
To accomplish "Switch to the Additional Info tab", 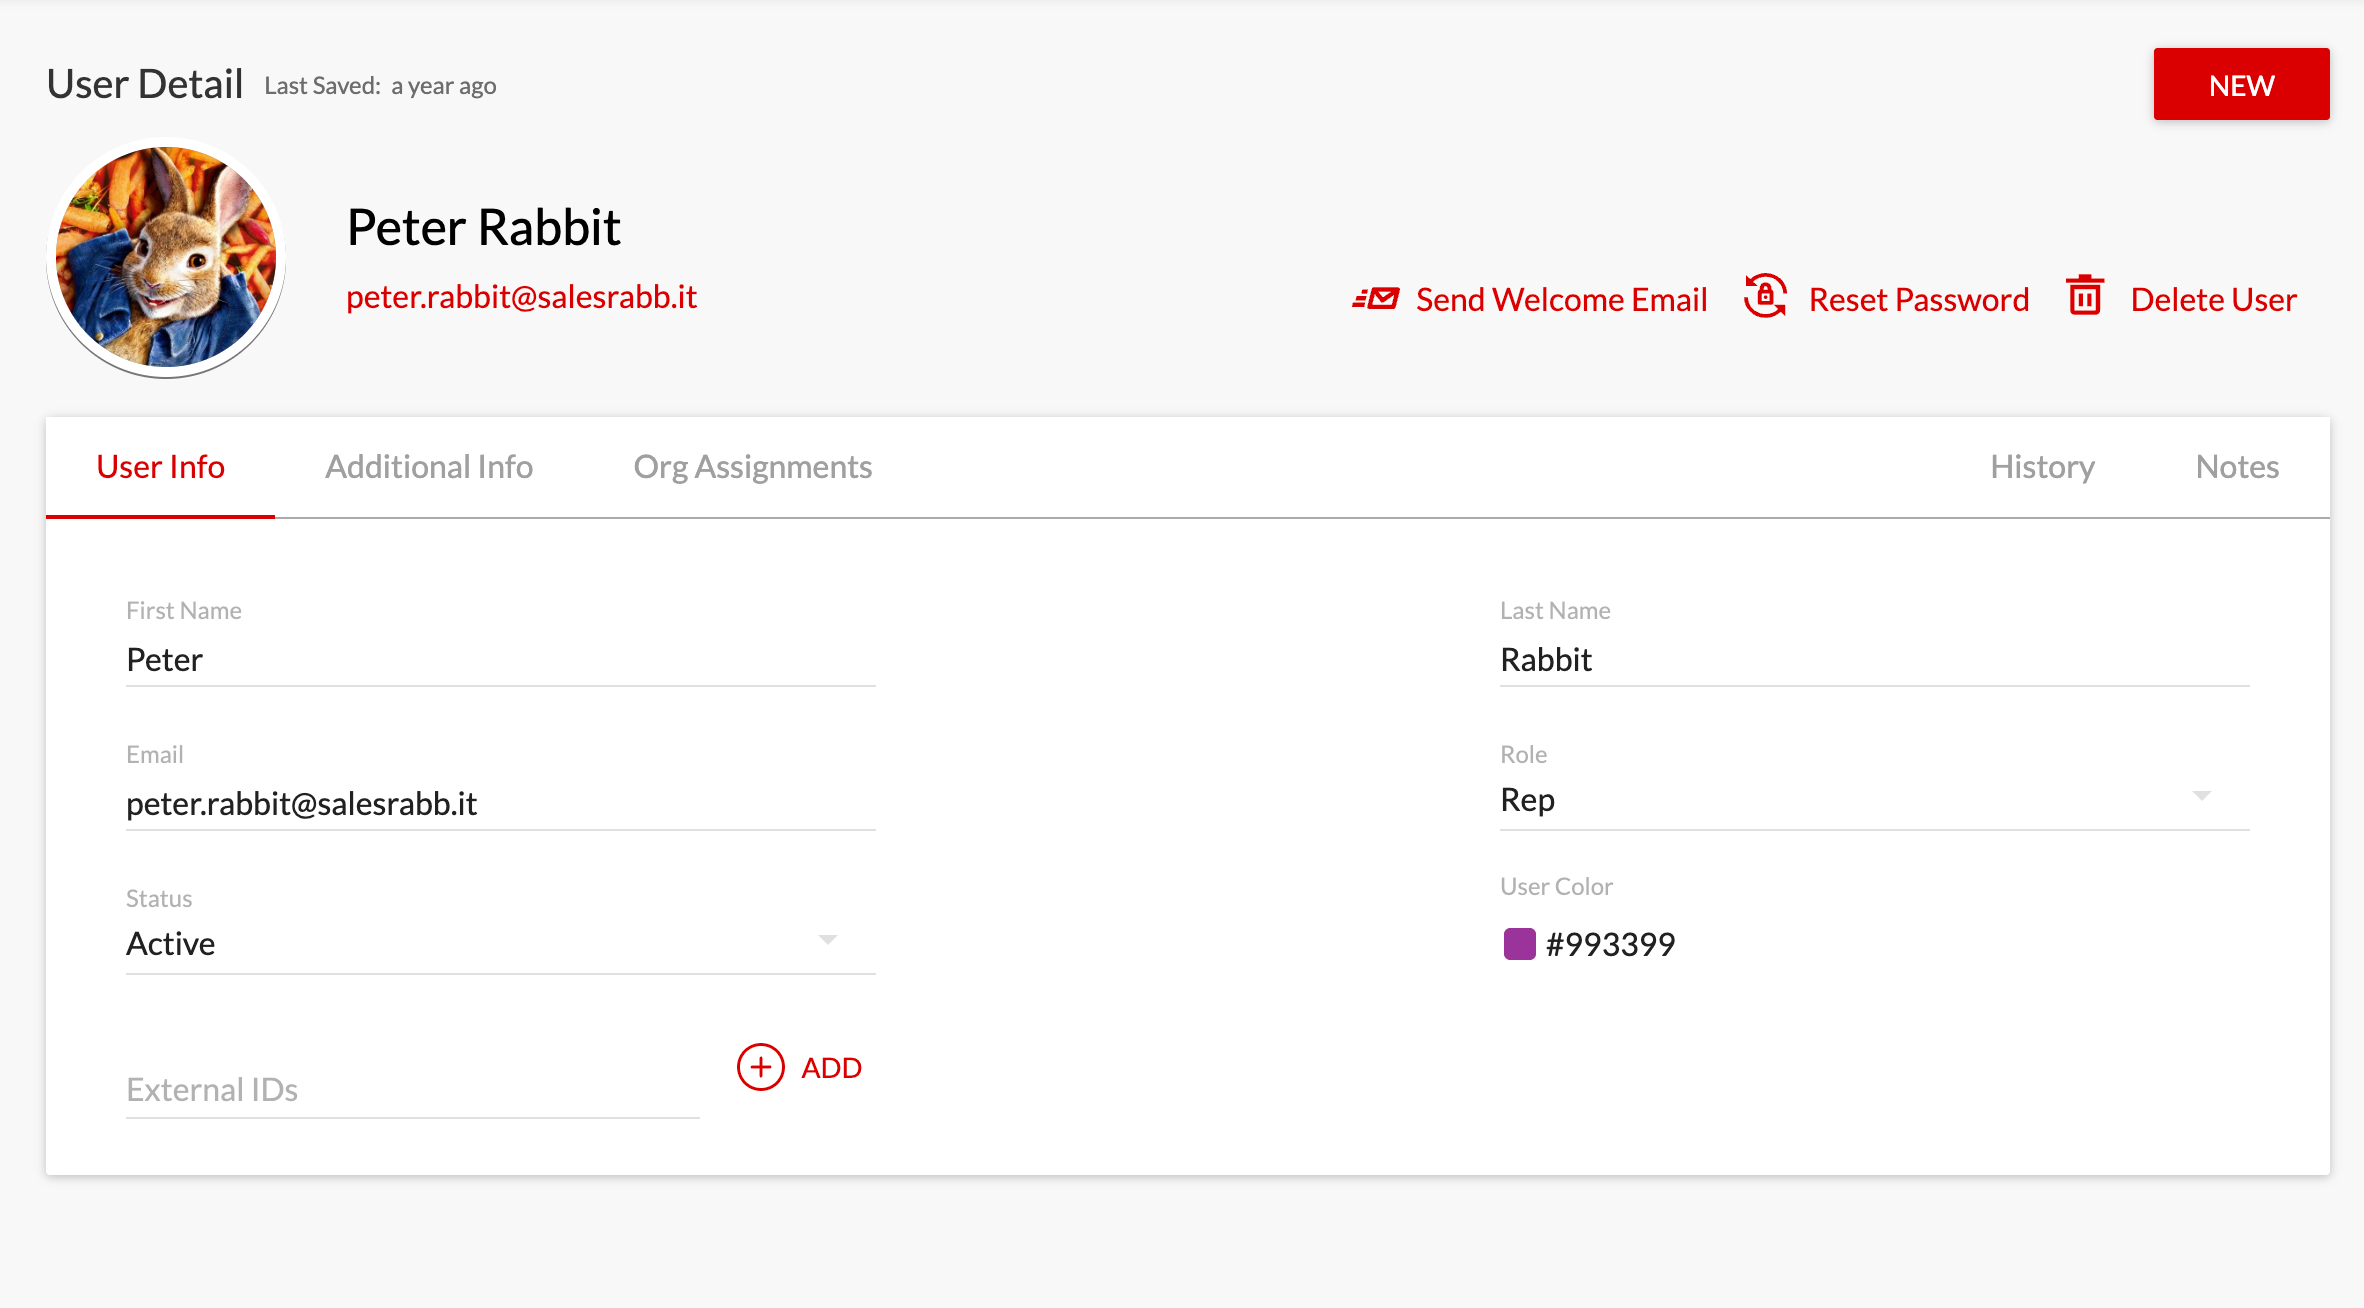I will click(428, 466).
